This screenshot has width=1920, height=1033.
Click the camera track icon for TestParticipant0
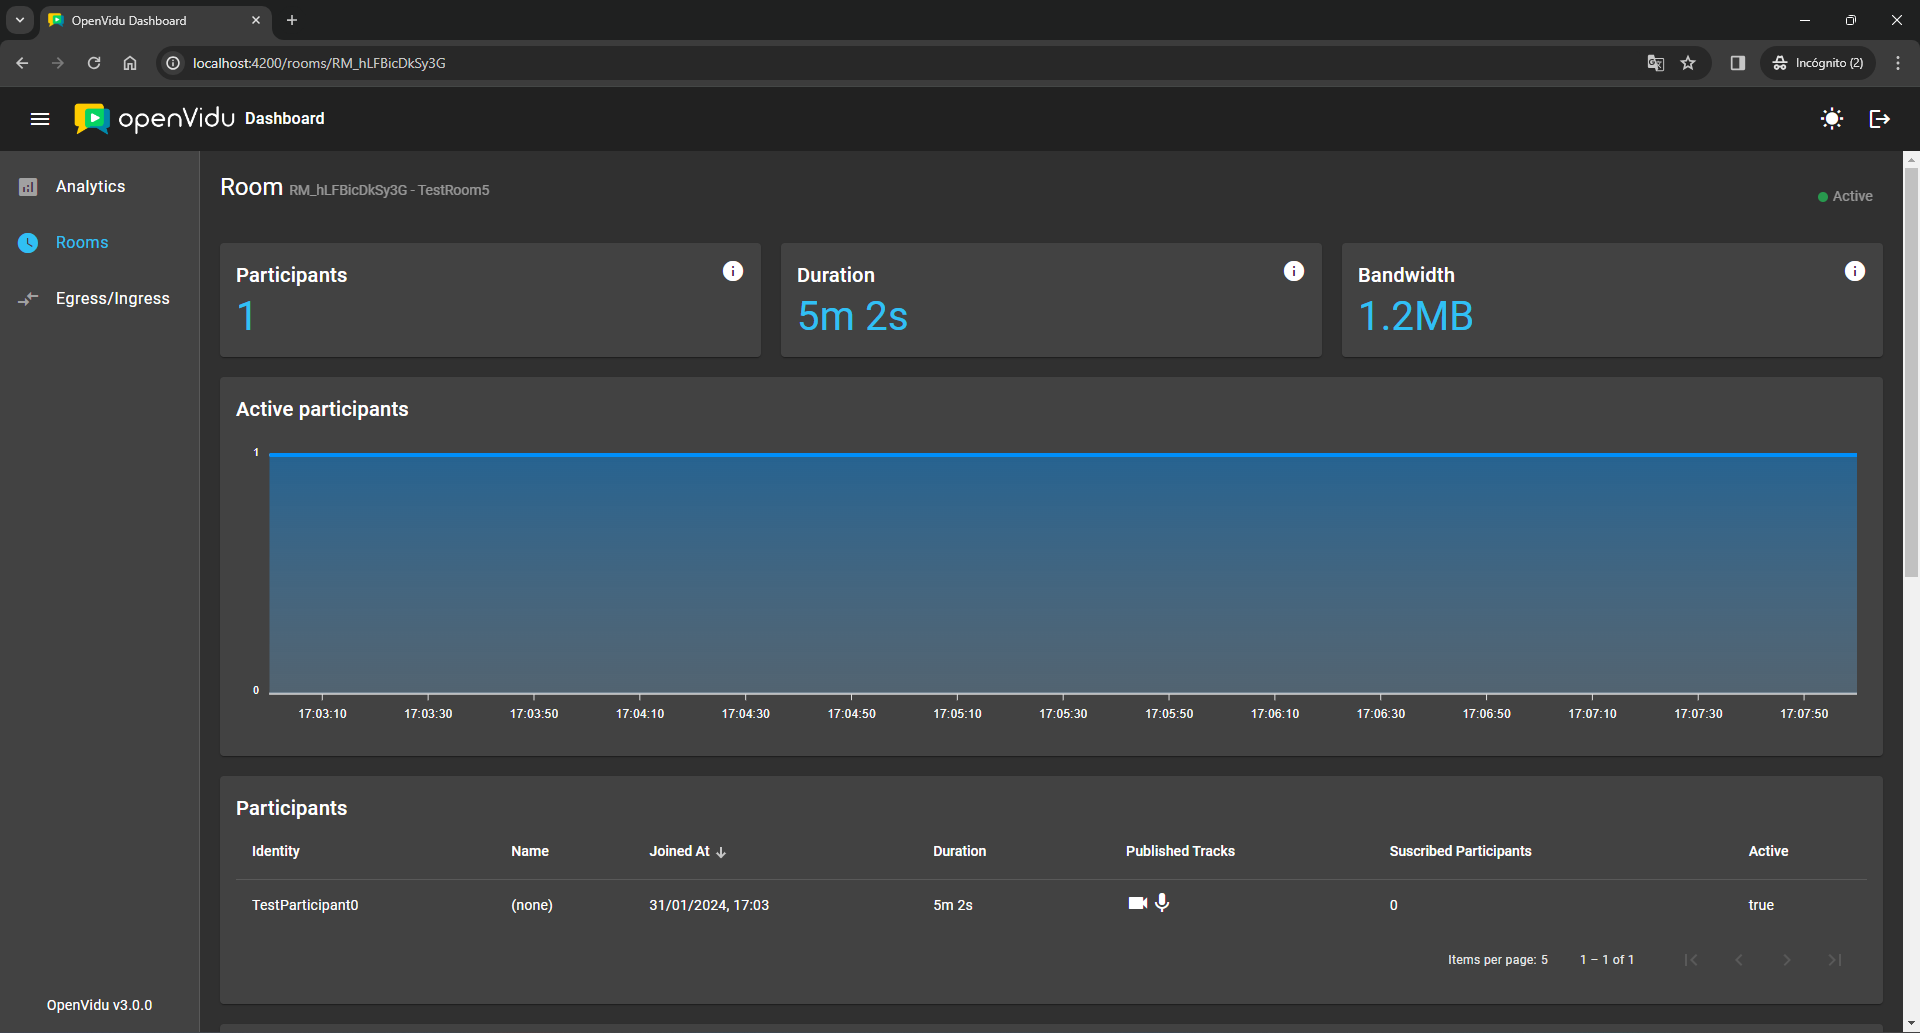pos(1137,903)
